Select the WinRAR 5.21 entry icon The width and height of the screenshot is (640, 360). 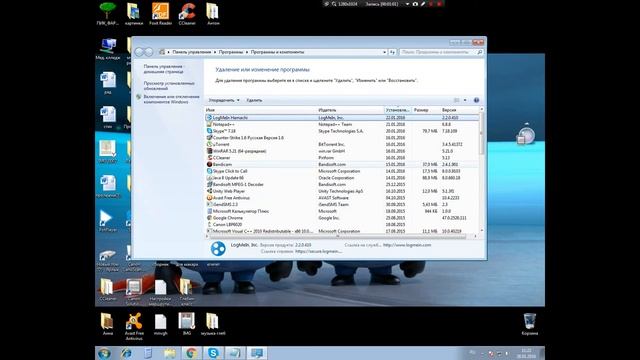click(x=209, y=151)
